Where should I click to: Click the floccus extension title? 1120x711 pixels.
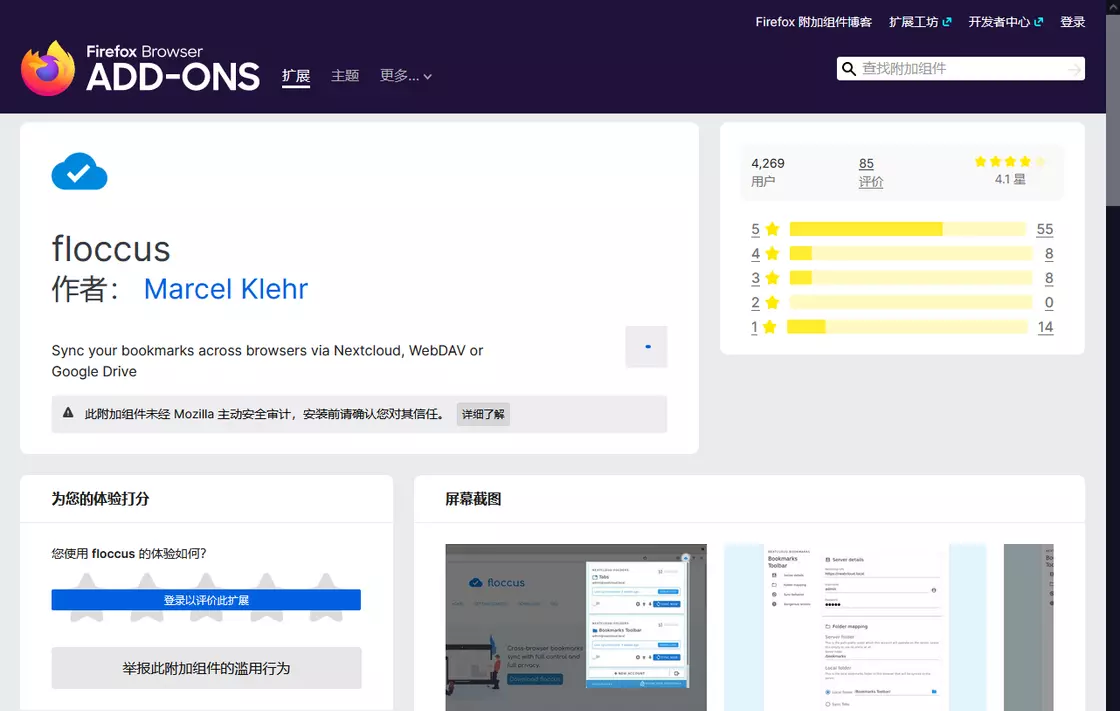[x=111, y=249]
